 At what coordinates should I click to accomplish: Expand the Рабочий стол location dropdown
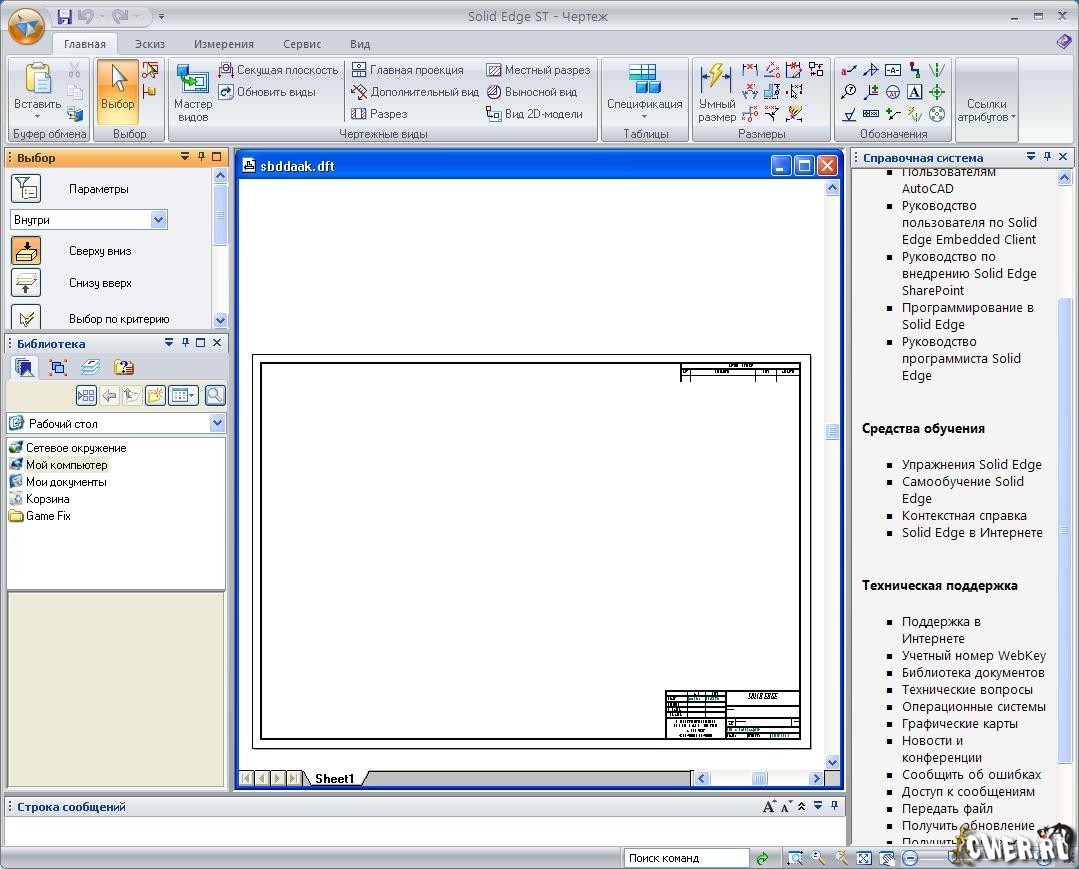click(217, 424)
